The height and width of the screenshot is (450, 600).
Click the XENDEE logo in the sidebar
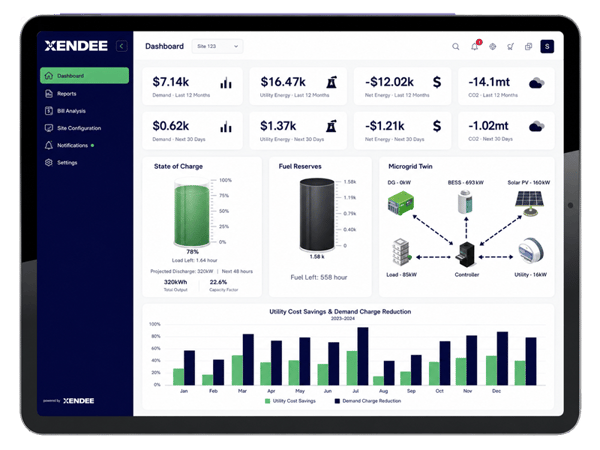(76, 46)
